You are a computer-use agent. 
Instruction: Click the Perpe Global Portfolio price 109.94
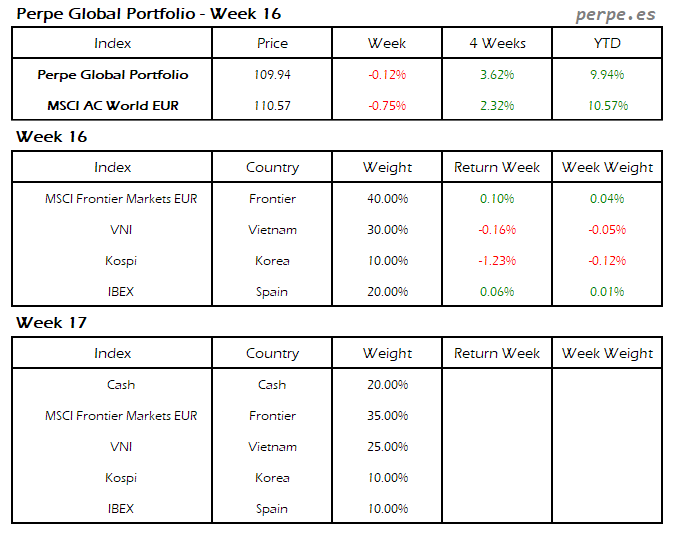point(272,75)
